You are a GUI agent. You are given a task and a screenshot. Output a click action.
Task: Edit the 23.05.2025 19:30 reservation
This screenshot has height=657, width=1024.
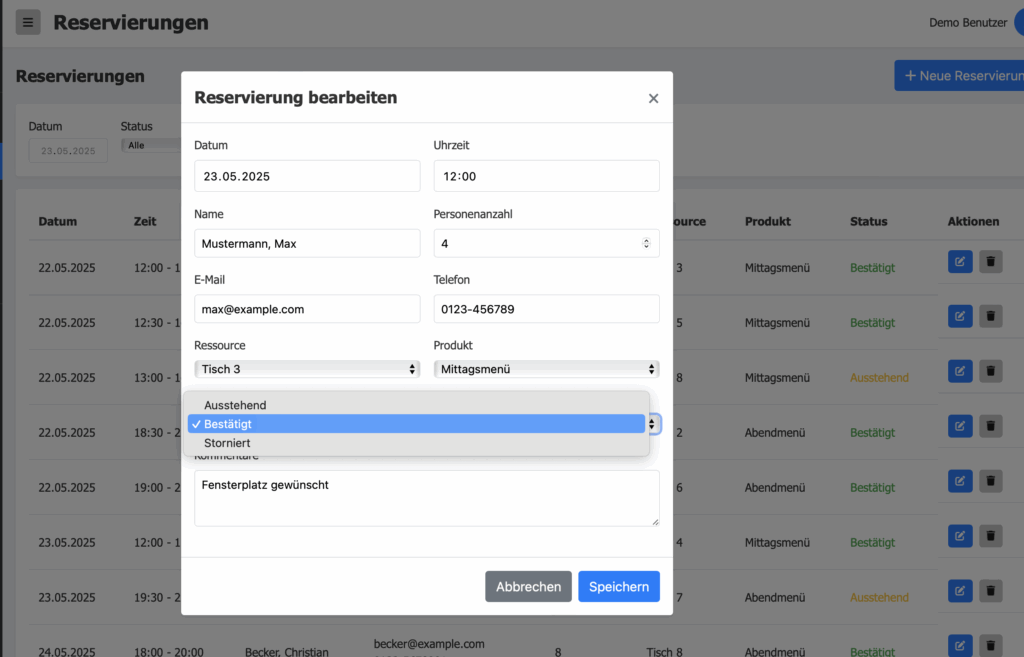click(x=960, y=590)
